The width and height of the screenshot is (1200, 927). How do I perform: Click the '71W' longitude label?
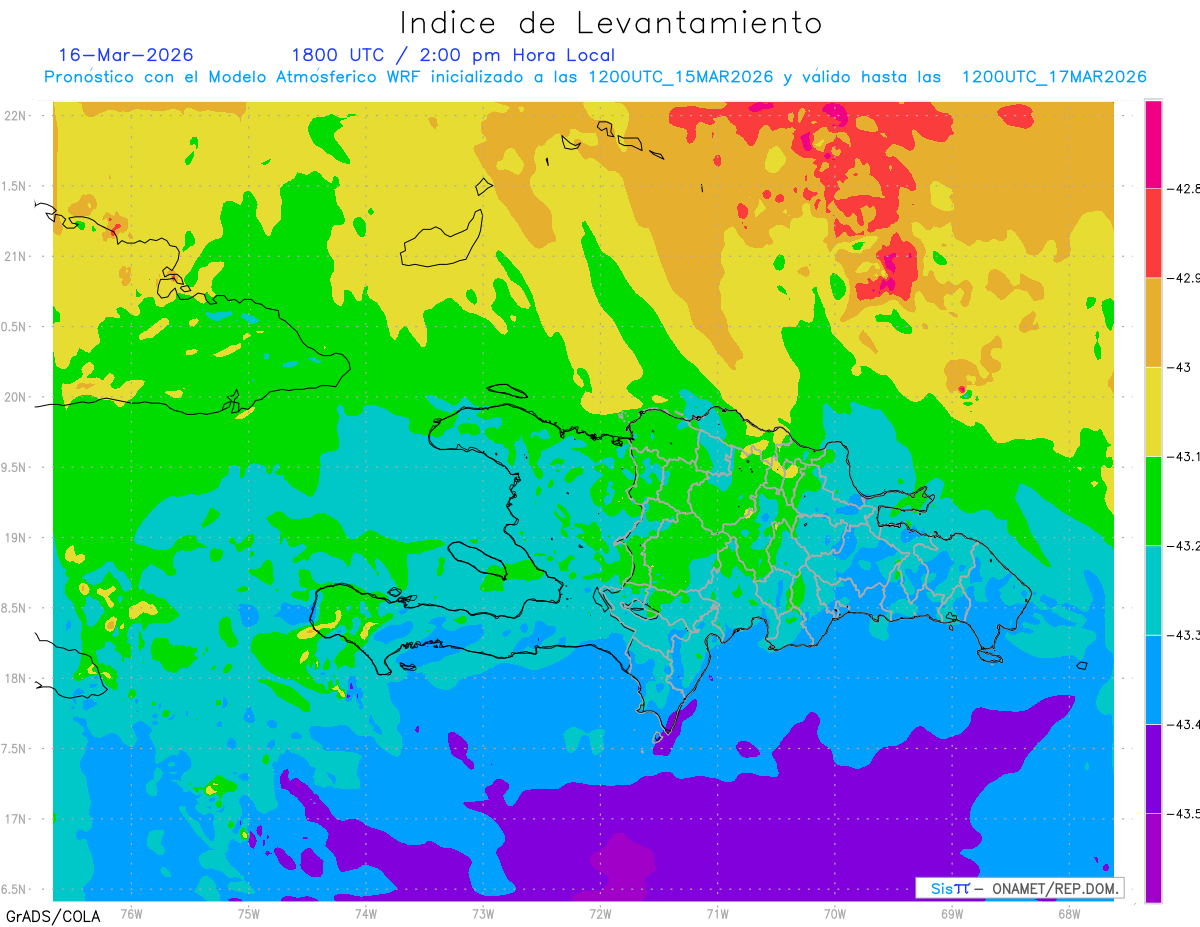tap(717, 913)
